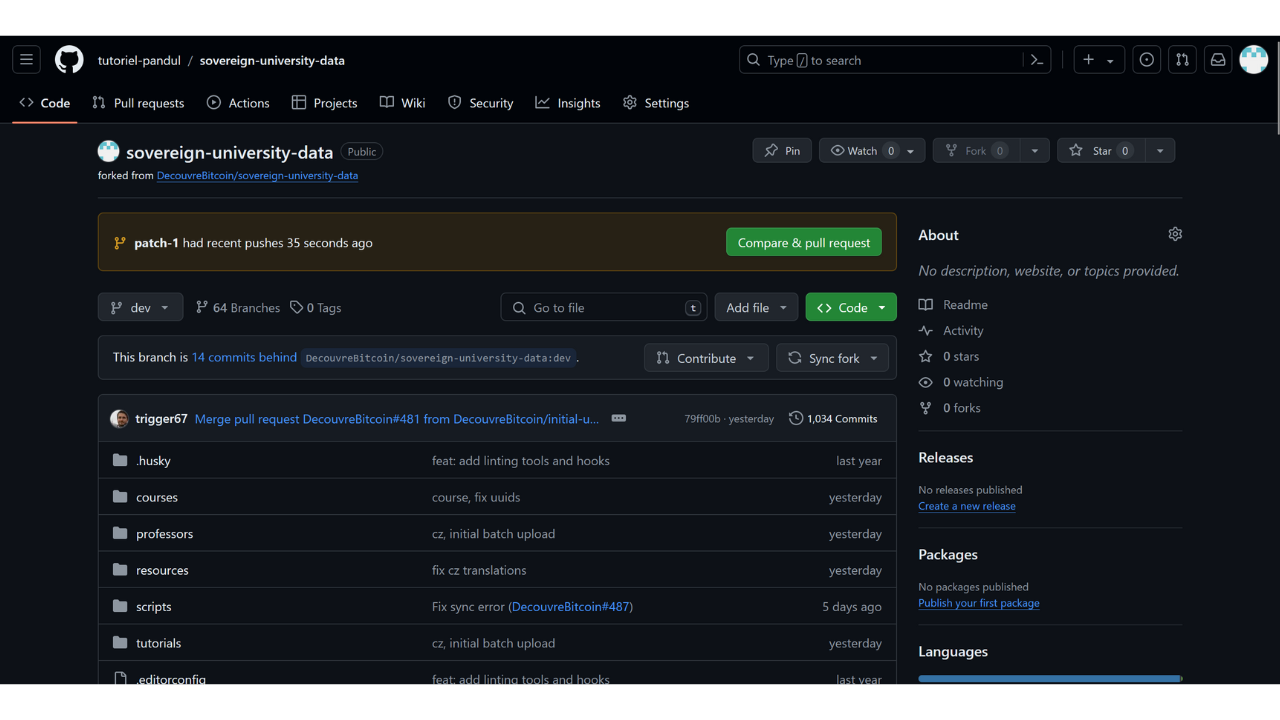The width and height of the screenshot is (1280, 720).
Task: Open the professors folder name
Action: point(165,534)
